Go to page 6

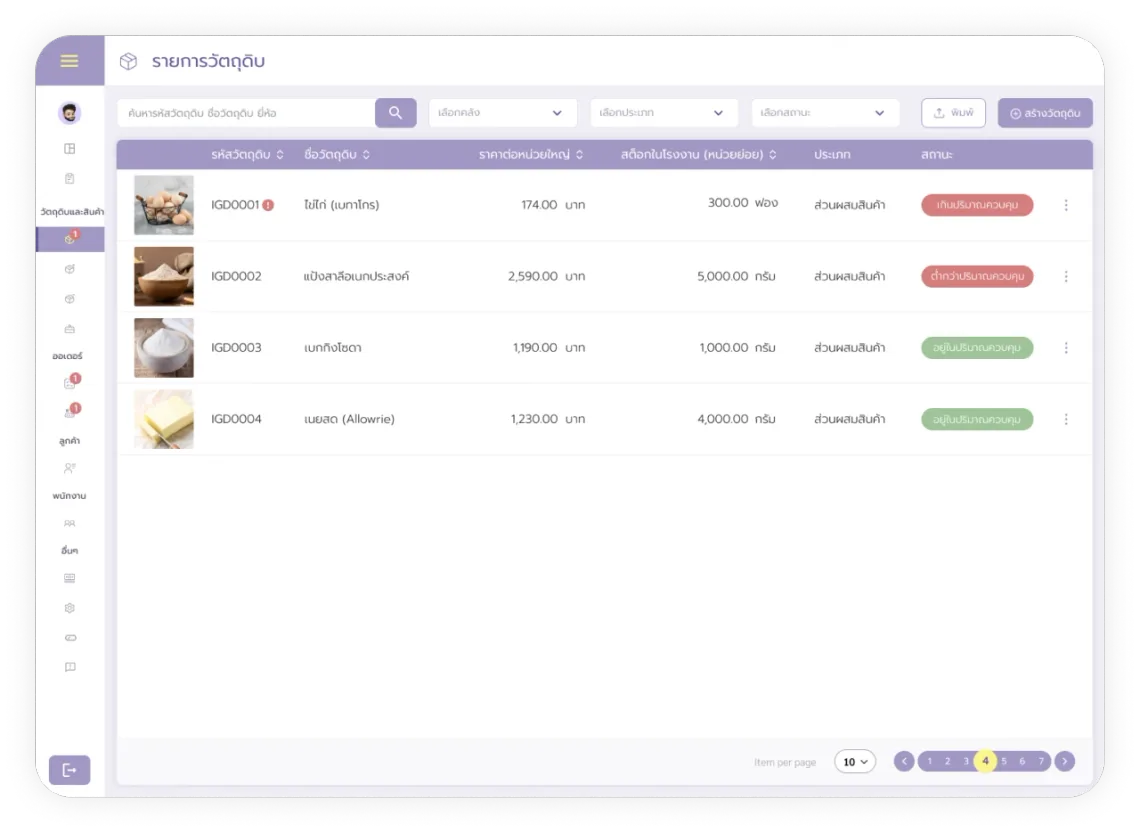(x=1022, y=761)
